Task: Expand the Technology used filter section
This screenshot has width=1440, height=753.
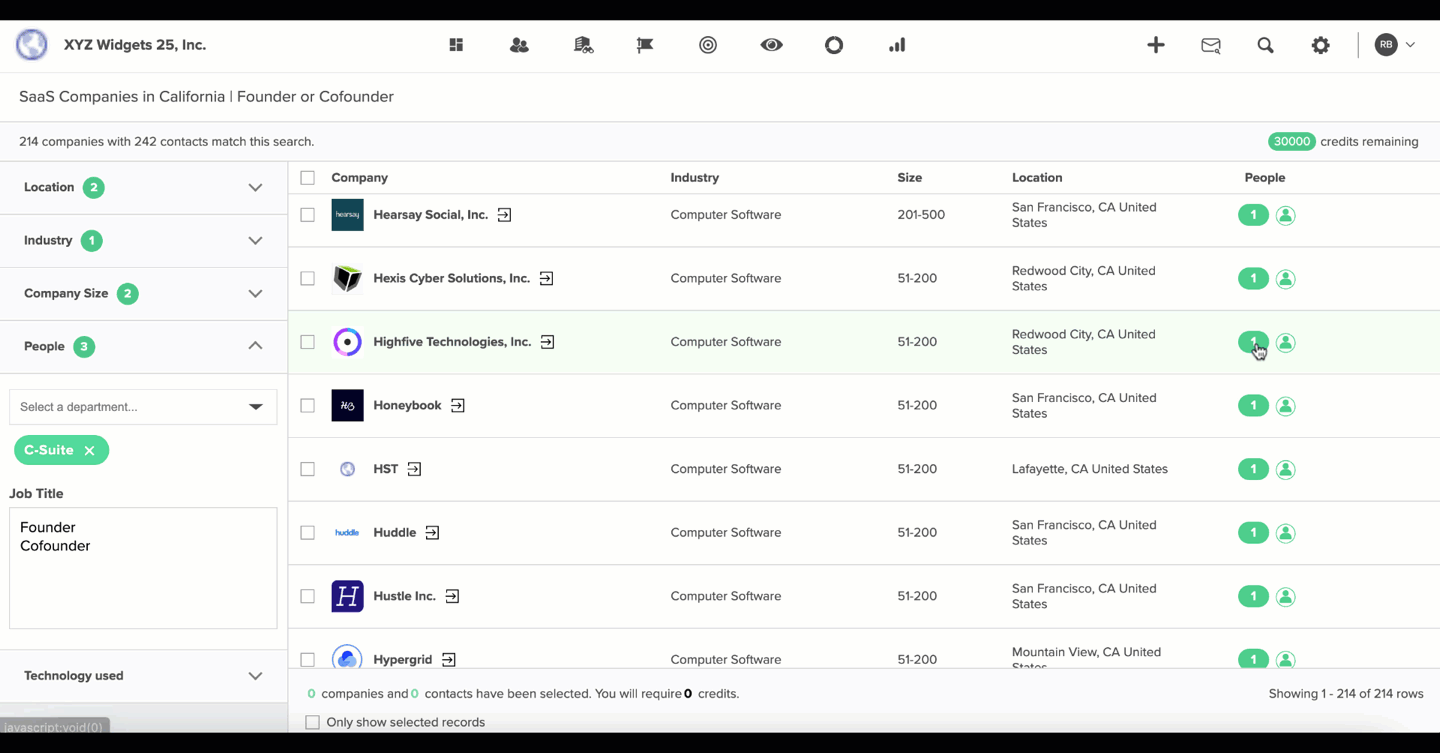Action: point(144,676)
